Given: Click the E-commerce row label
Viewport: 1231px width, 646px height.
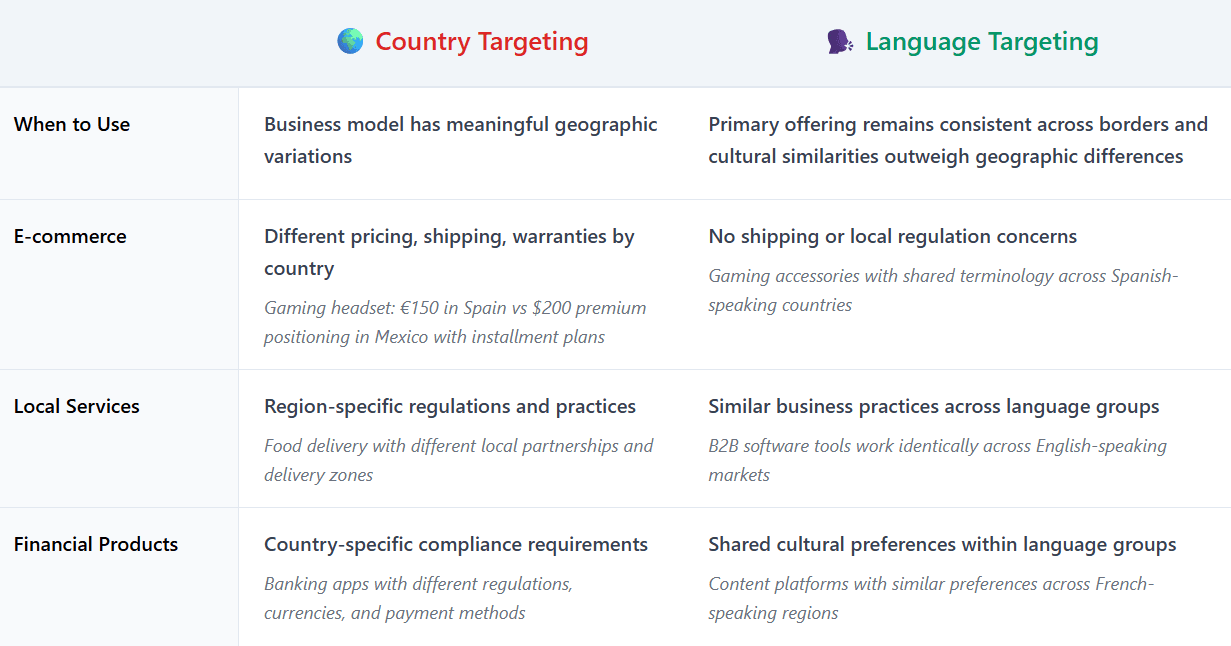Looking at the screenshot, I should click(70, 236).
